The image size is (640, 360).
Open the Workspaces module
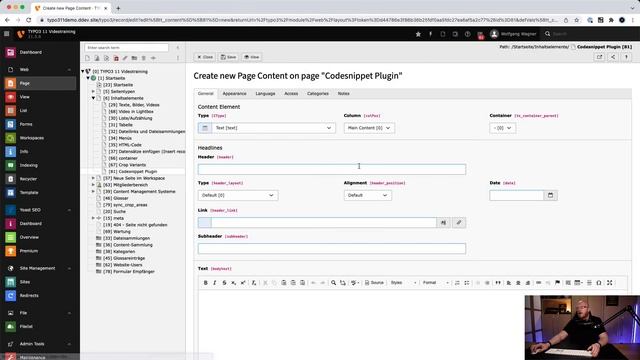40,138
